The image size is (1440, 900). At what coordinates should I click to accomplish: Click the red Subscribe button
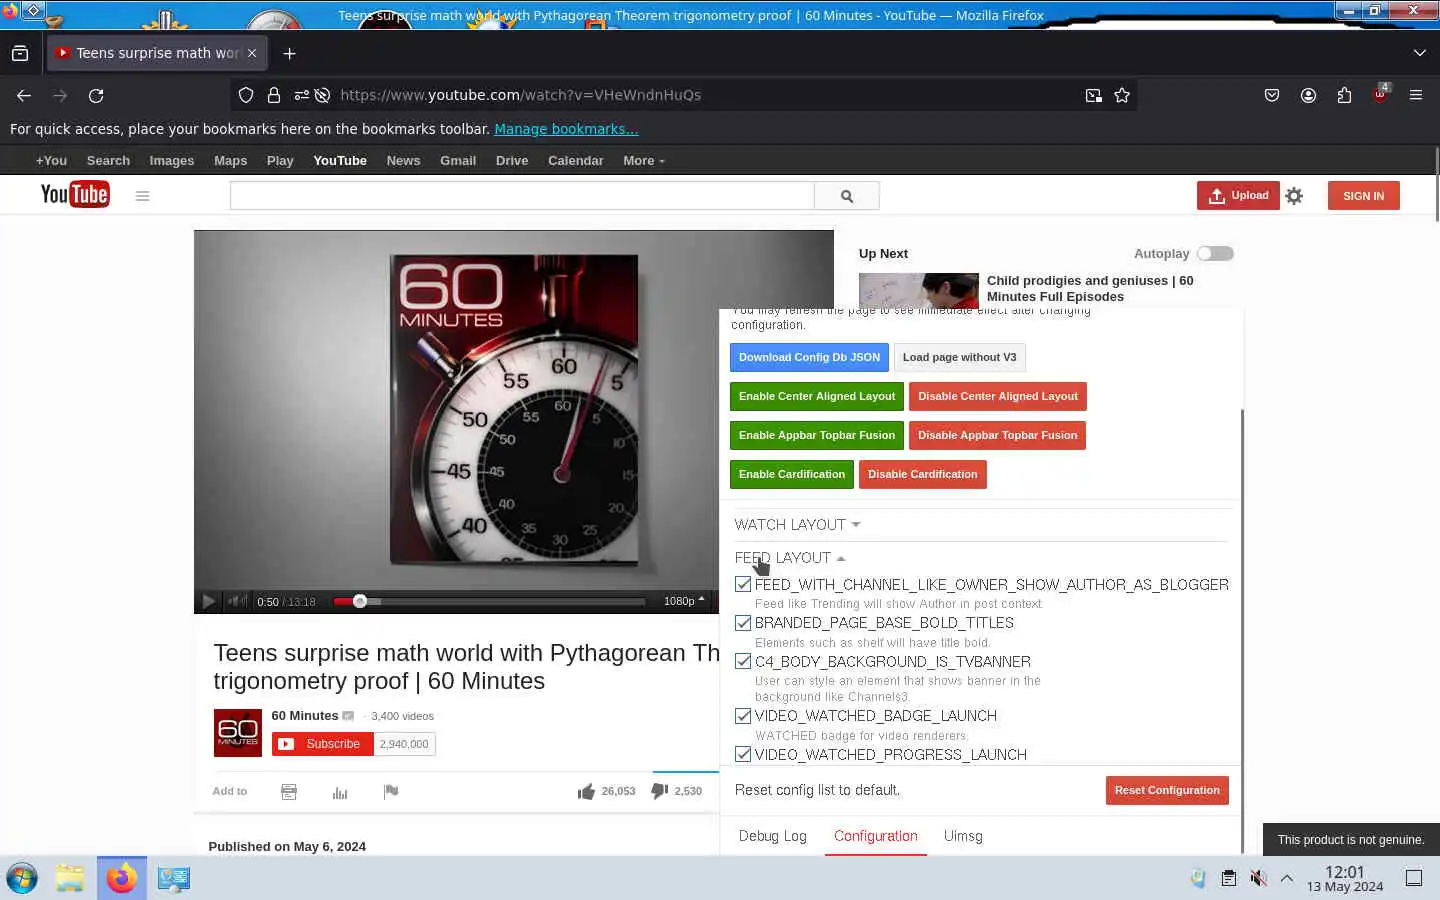(x=322, y=744)
